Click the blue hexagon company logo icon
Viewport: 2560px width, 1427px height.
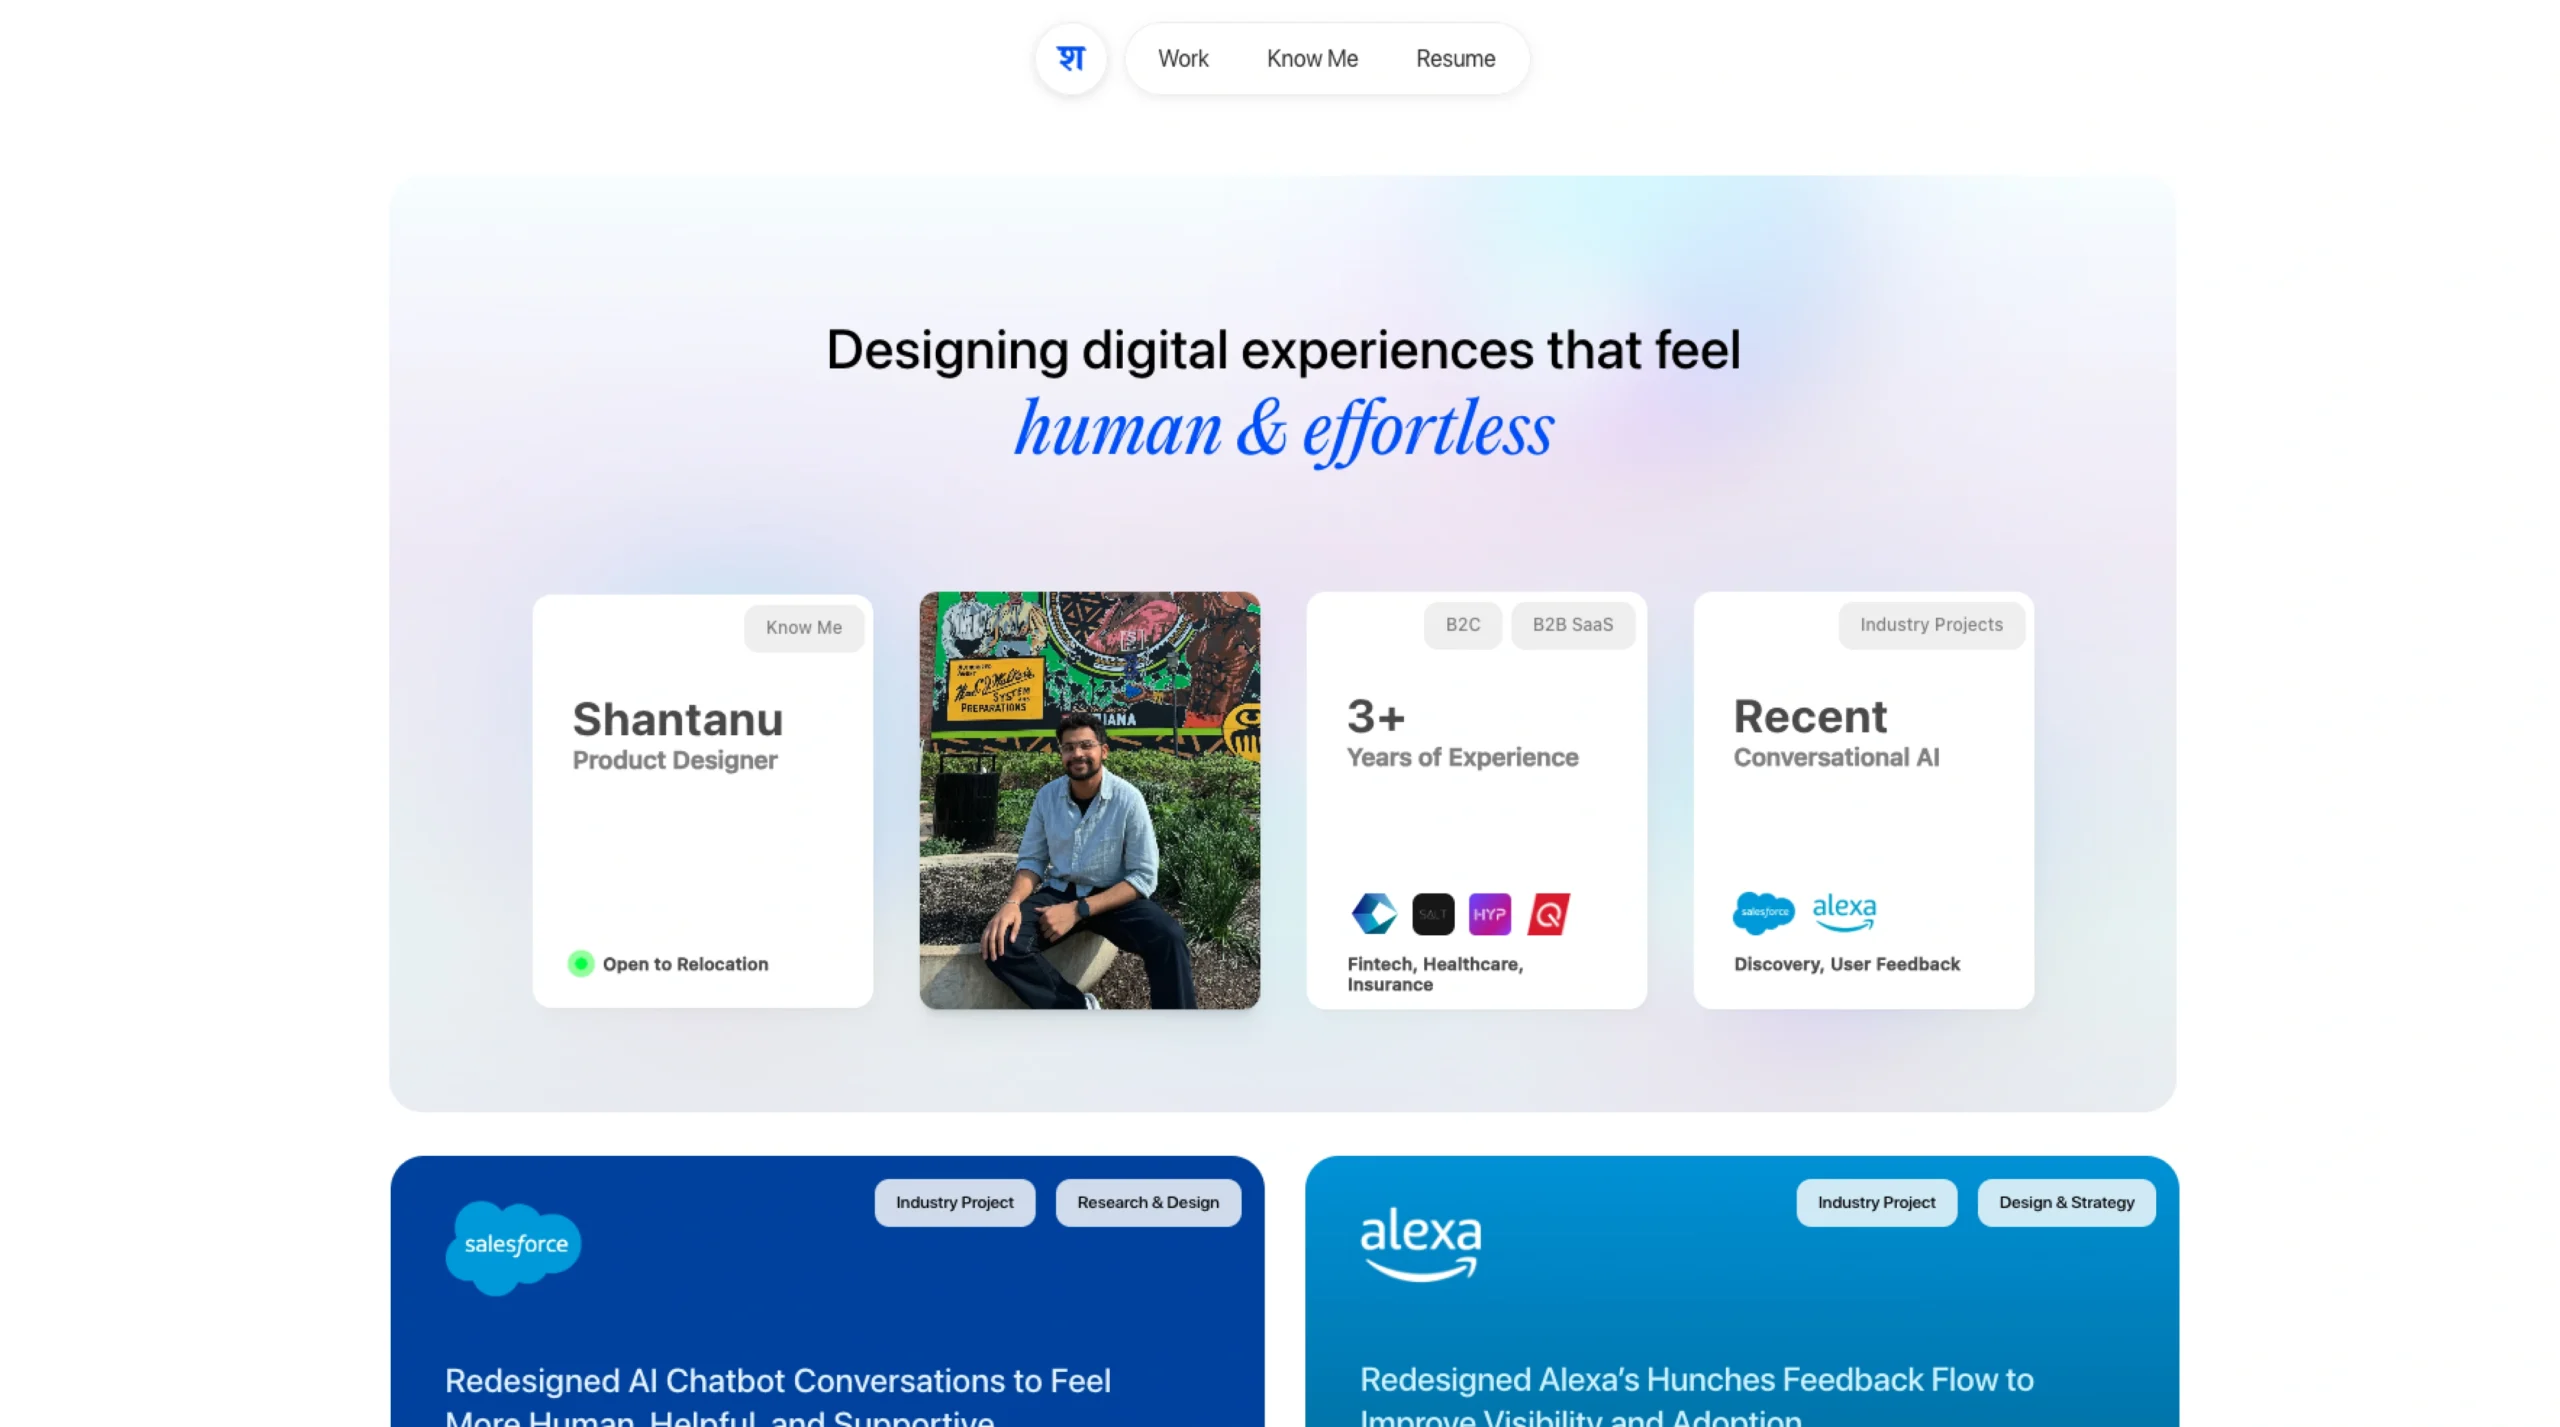pos(1374,913)
